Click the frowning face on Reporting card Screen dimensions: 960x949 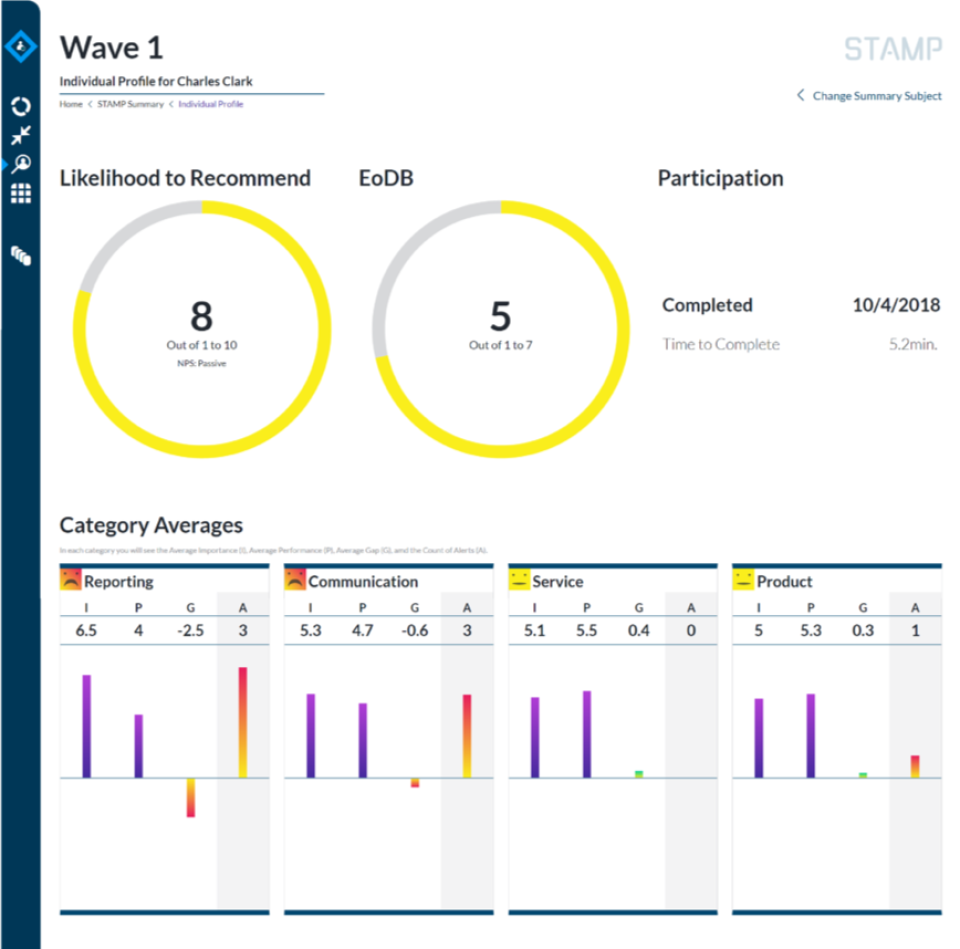pyautogui.click(x=70, y=581)
